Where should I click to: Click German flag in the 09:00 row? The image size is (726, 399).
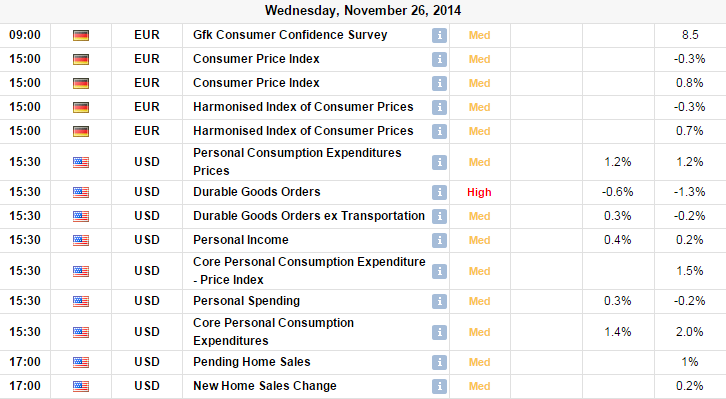click(x=81, y=35)
